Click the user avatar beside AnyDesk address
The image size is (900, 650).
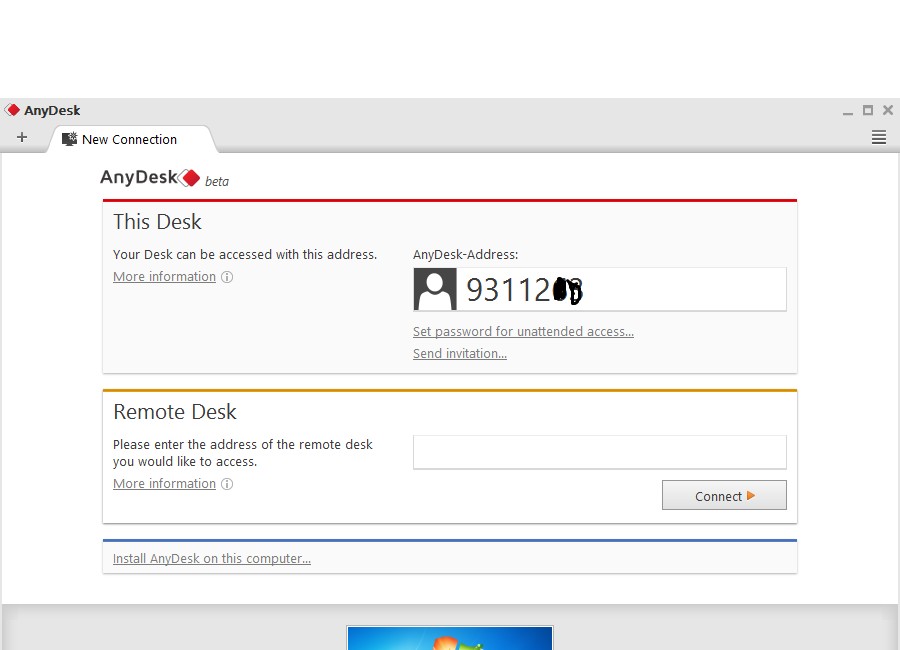[435, 289]
